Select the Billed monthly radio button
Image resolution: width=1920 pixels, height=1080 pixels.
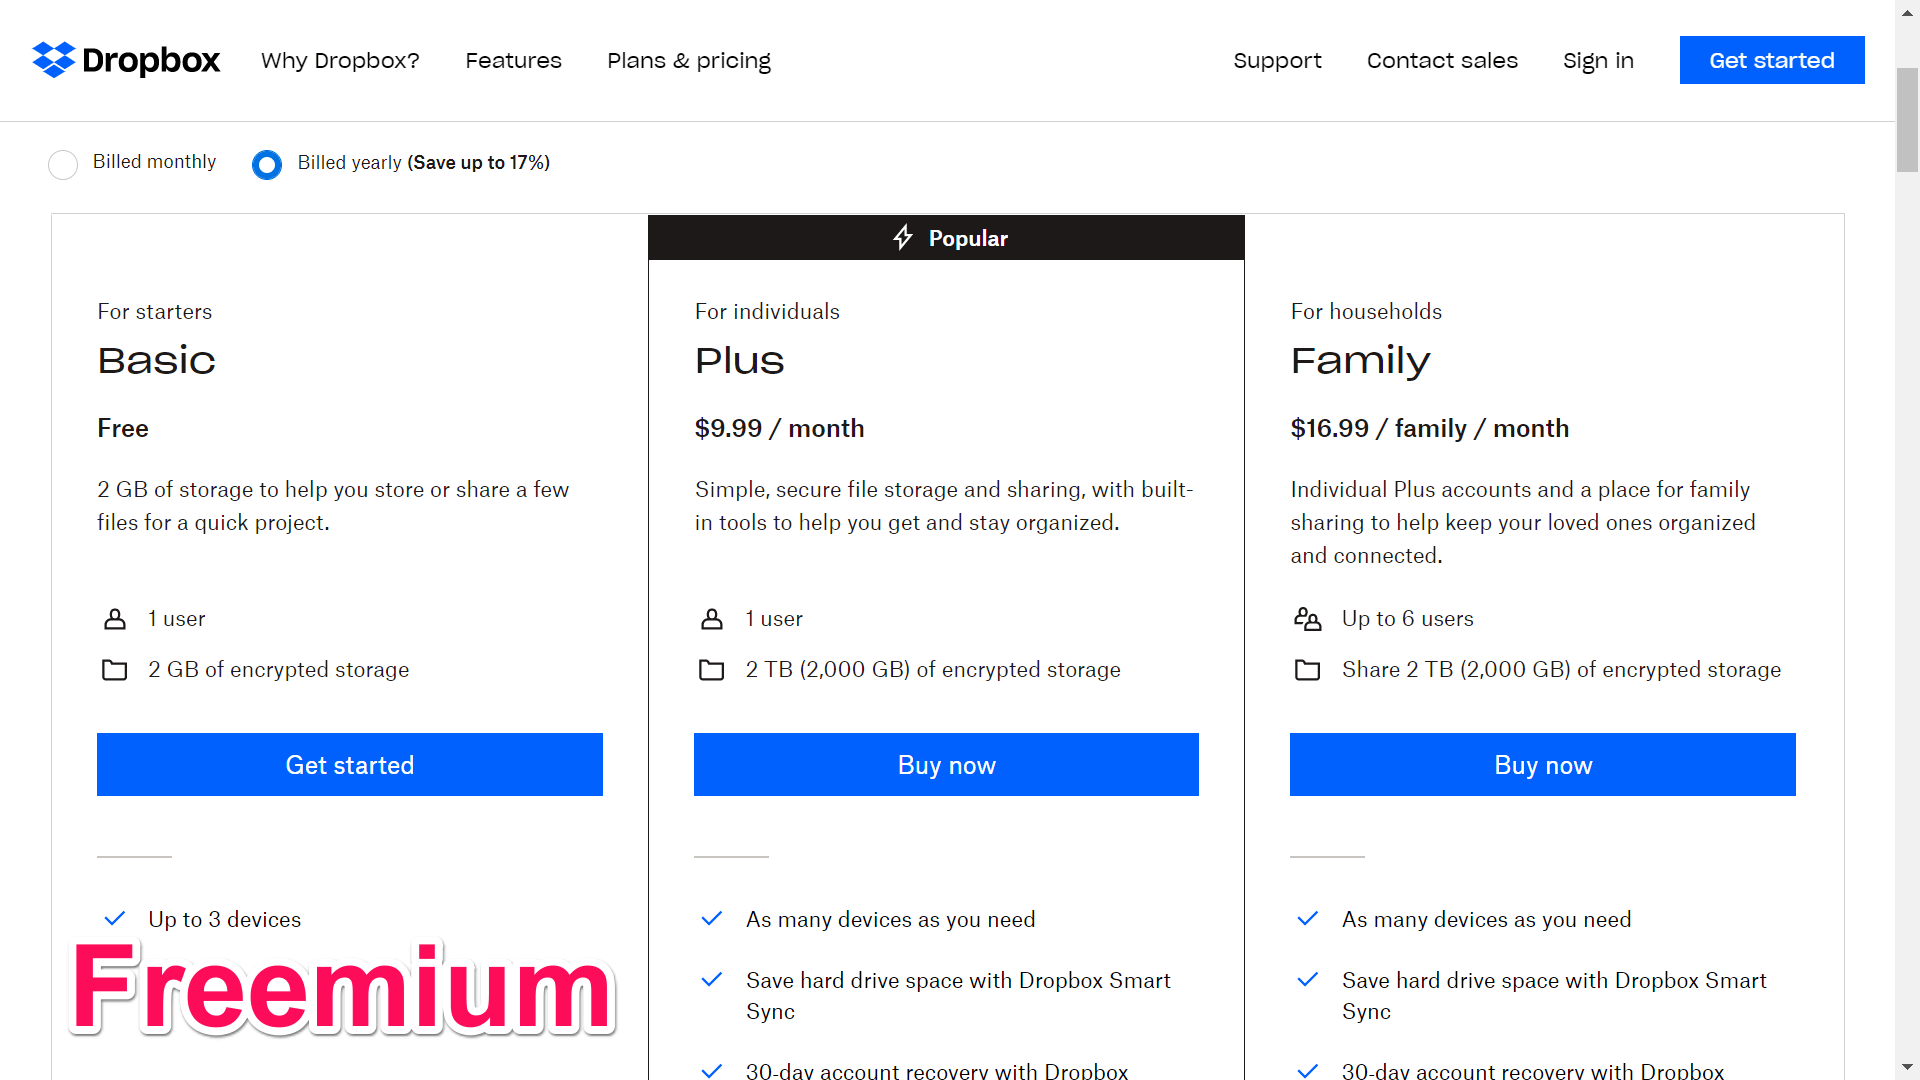coord(63,165)
